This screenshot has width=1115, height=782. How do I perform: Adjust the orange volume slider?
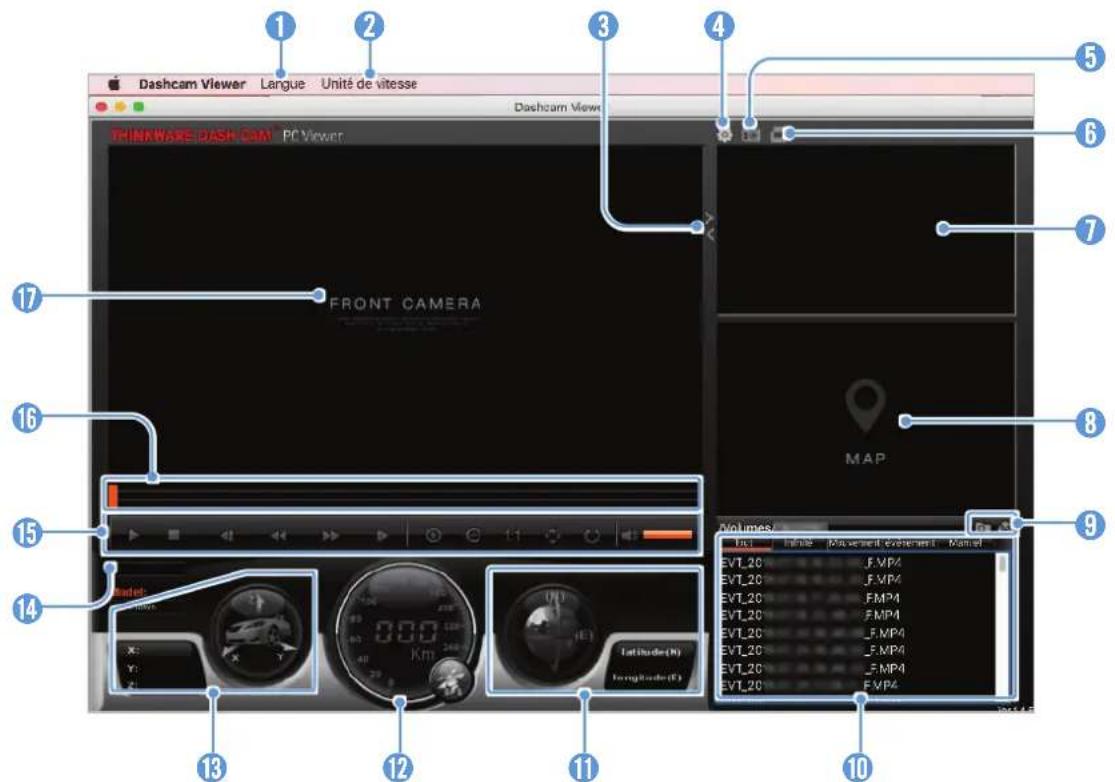click(x=668, y=535)
